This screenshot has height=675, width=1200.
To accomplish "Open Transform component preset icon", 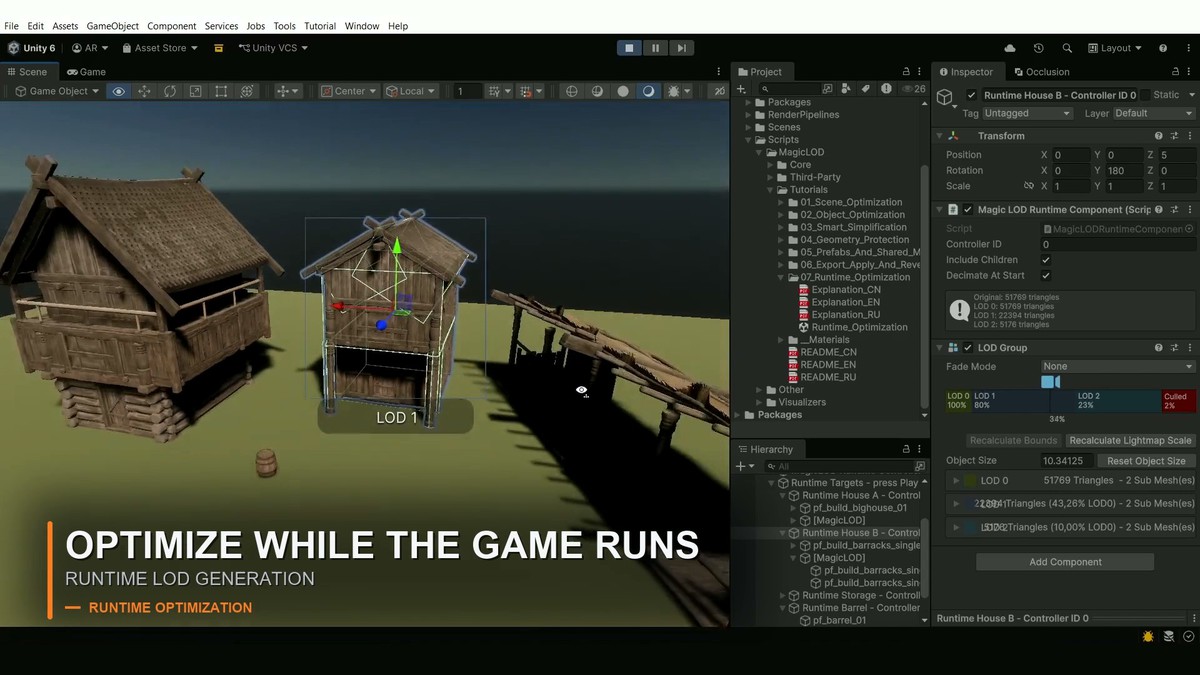I will tap(1174, 136).
